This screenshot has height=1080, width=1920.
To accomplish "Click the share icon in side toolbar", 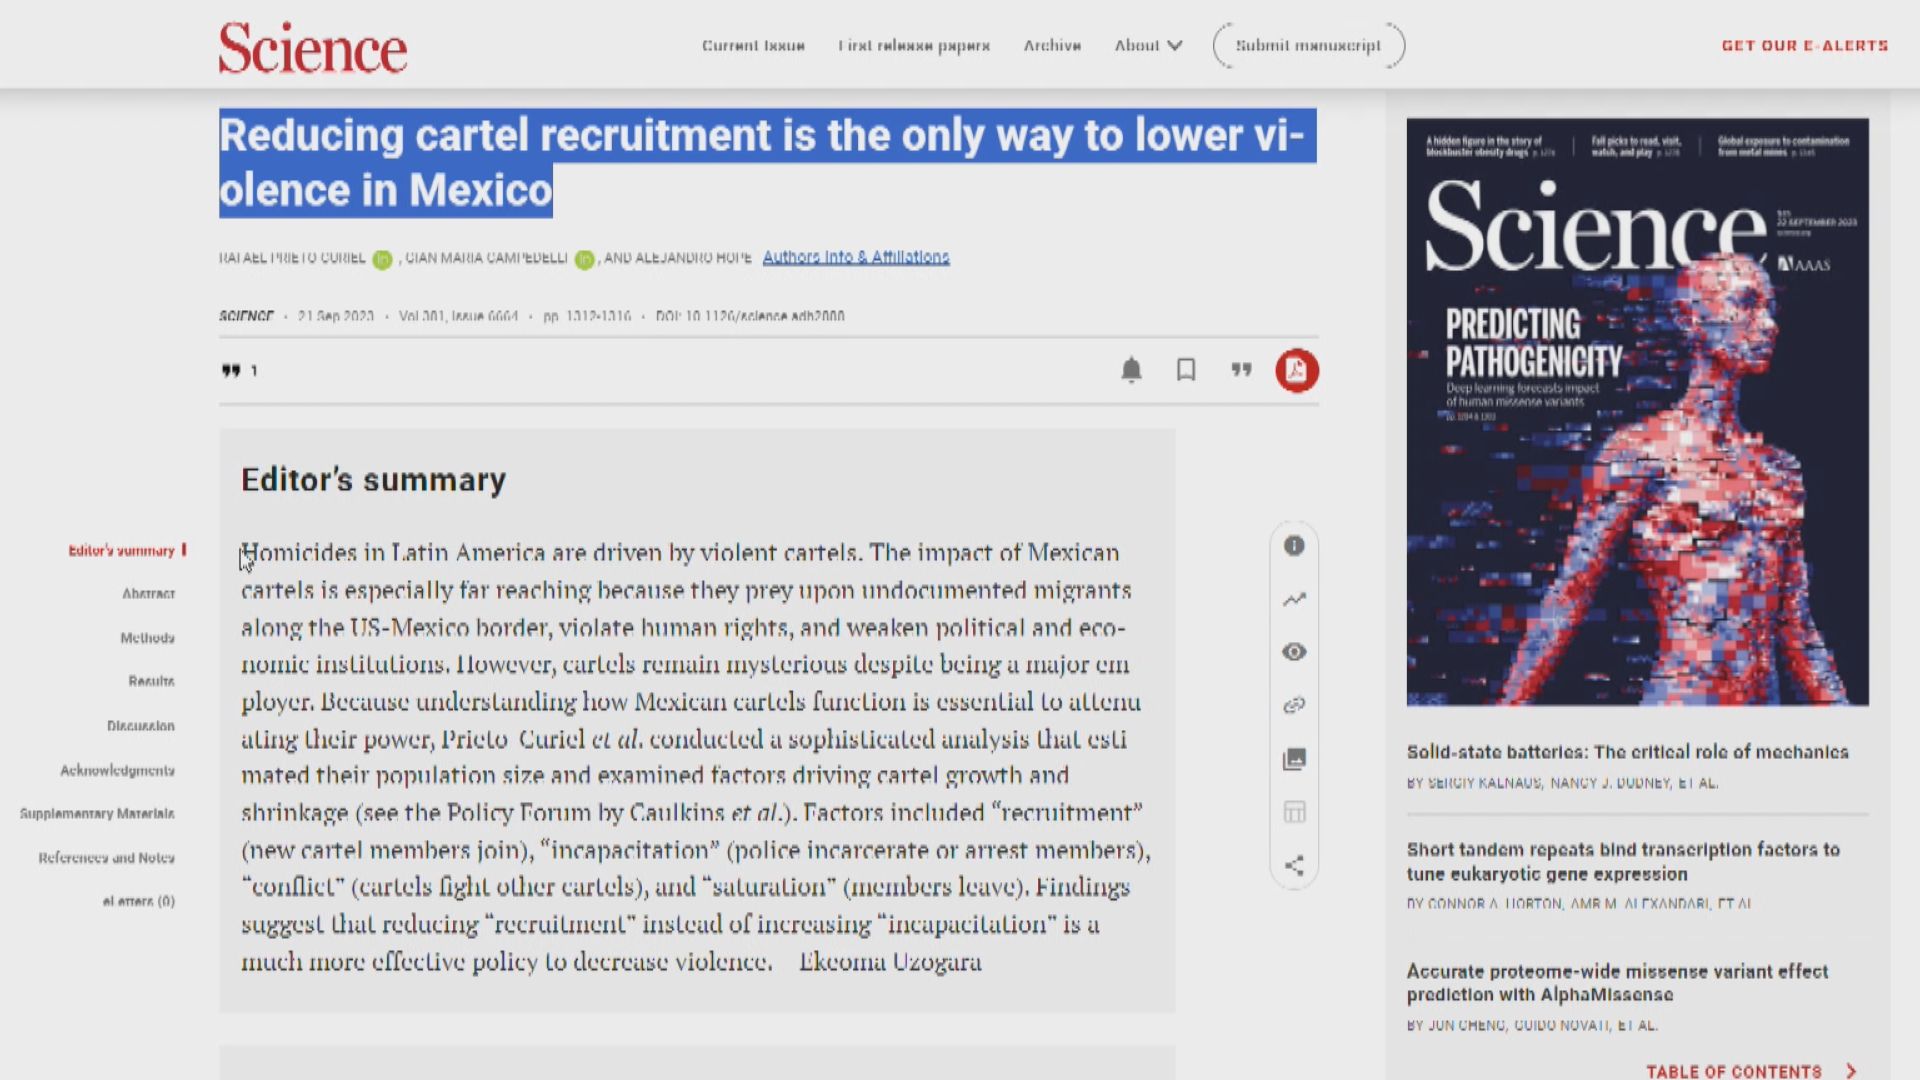I will pyautogui.click(x=1294, y=865).
